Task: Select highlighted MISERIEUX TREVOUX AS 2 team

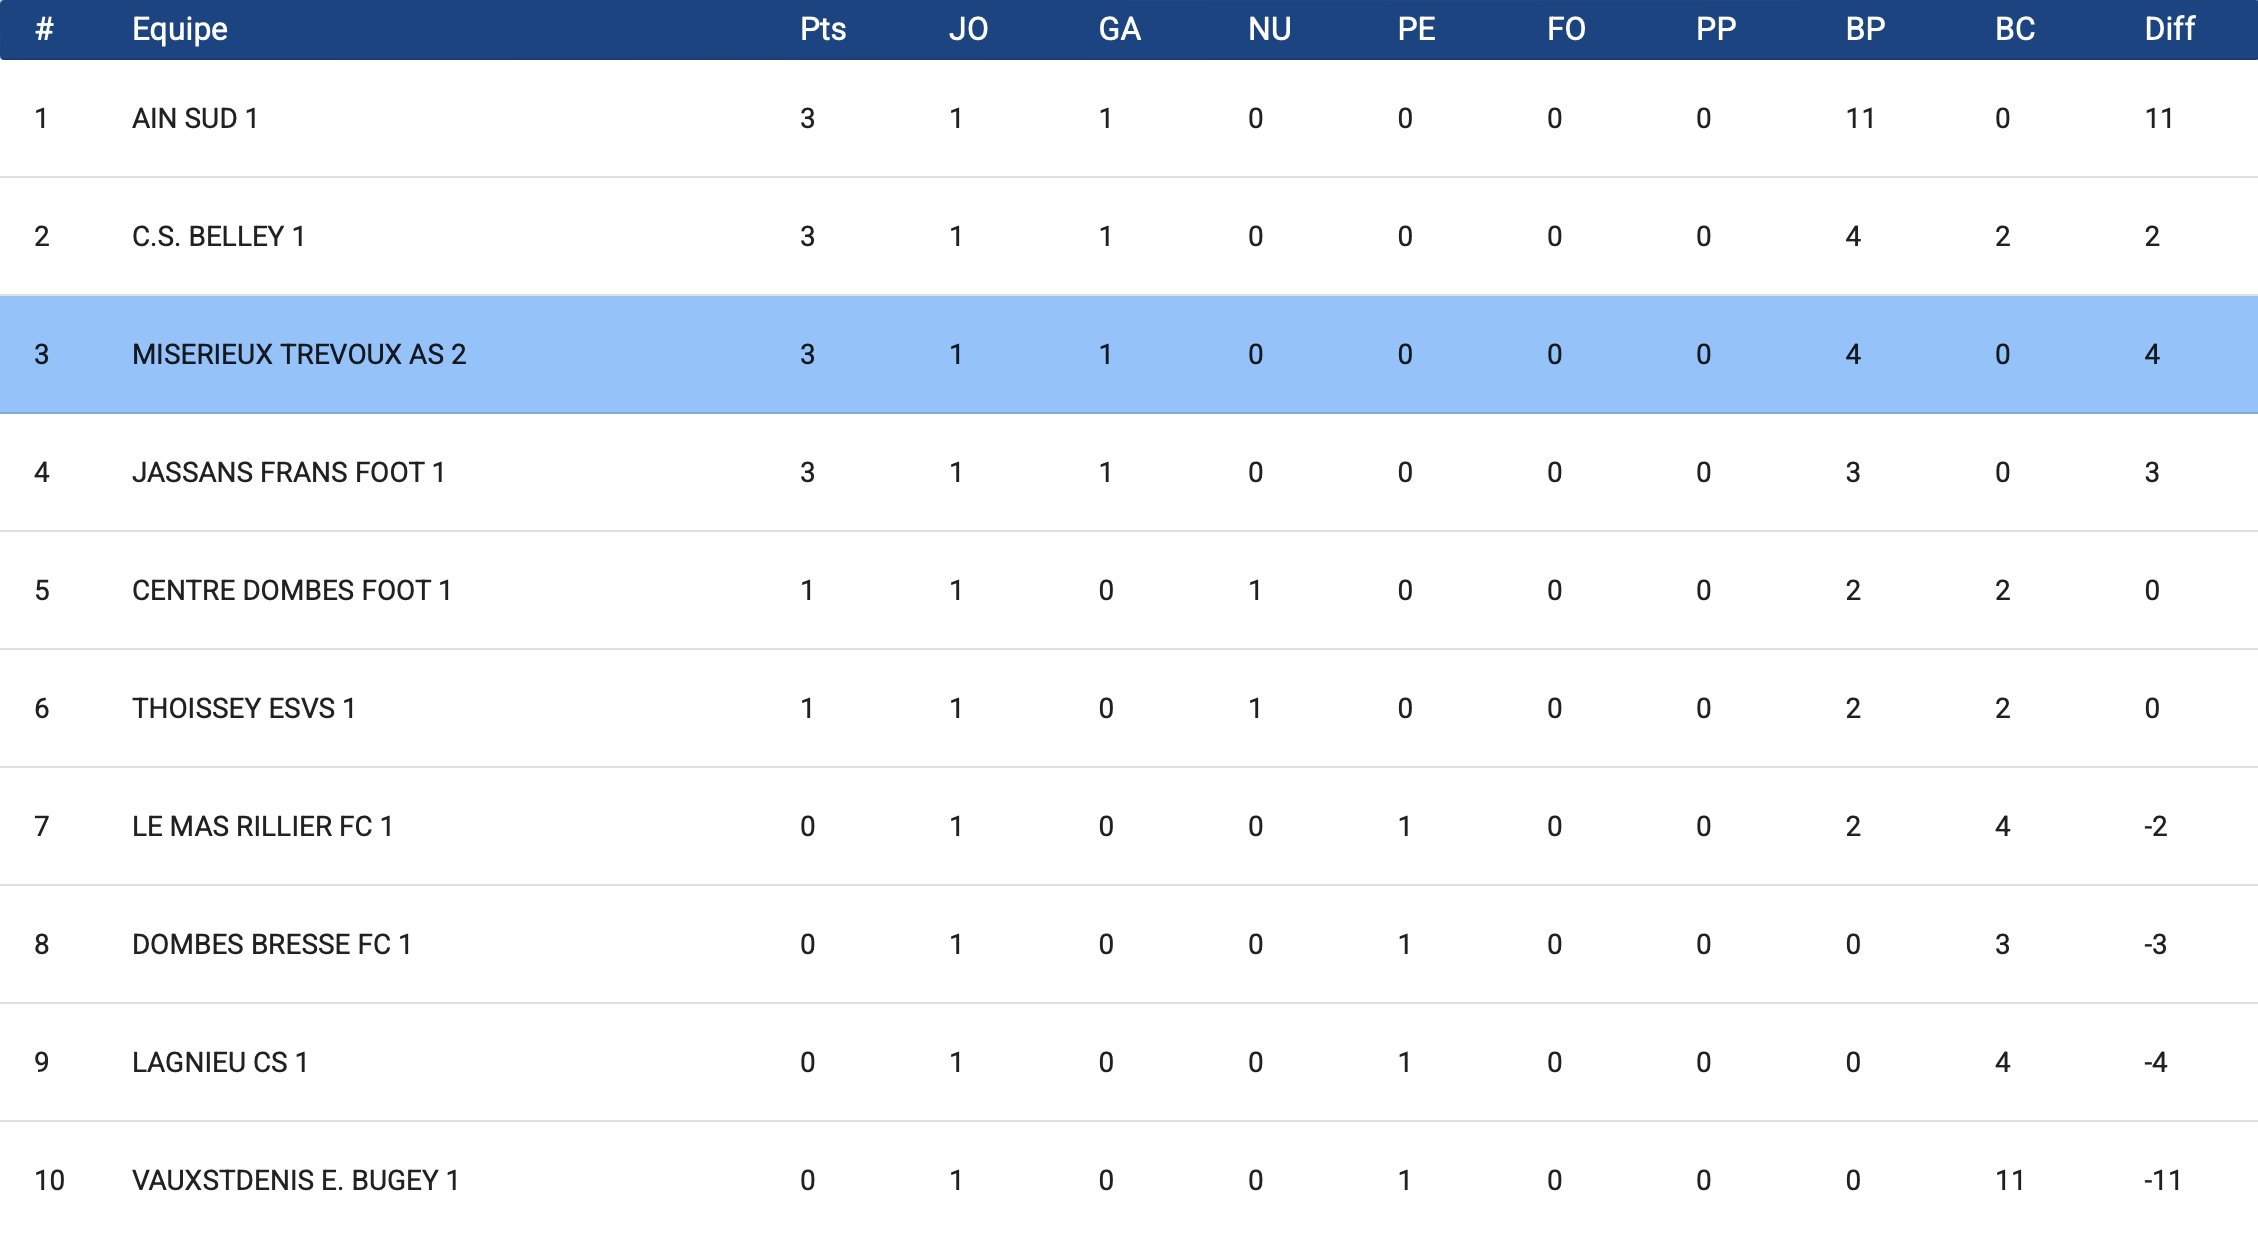Action: 299,355
